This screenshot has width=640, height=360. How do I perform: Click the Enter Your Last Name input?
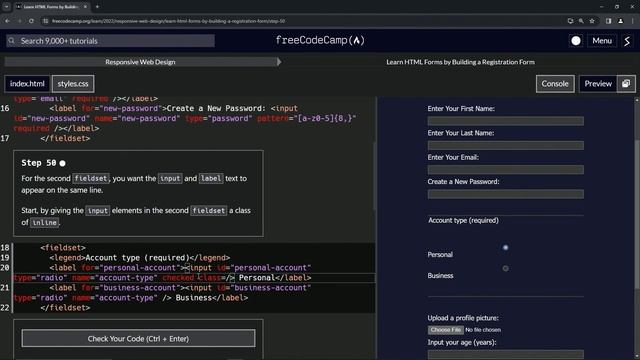coord(506,145)
